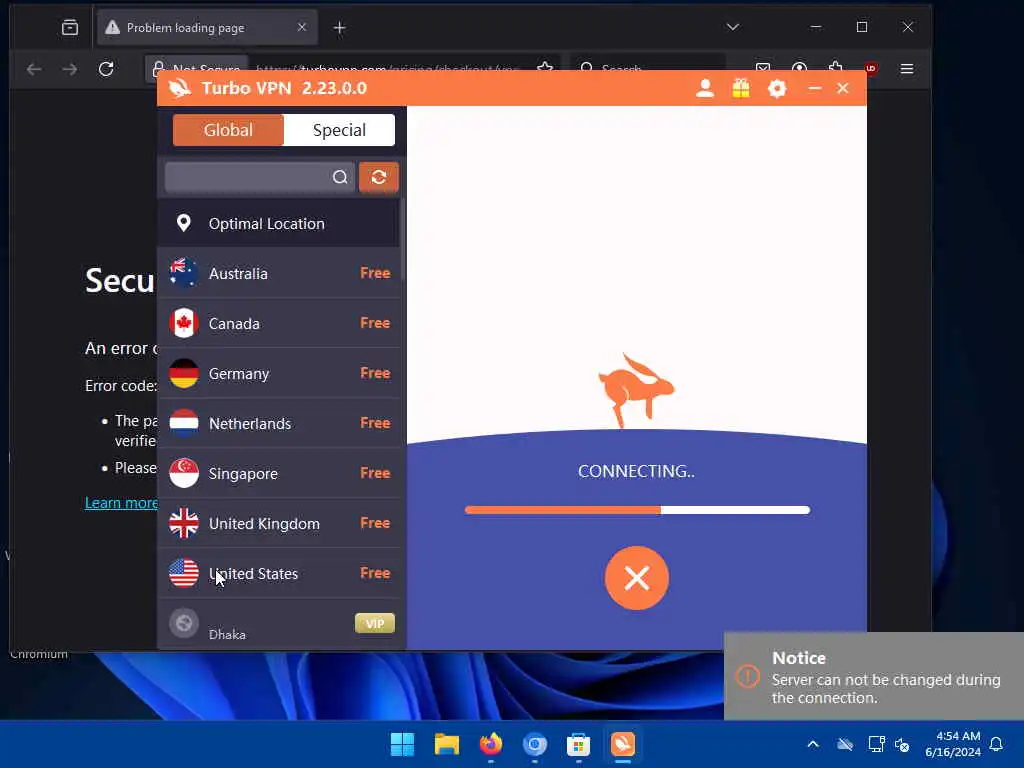Screen dimensions: 1024x768
Task: Open the gift rewards icon in Turbo VPN
Action: click(x=741, y=88)
